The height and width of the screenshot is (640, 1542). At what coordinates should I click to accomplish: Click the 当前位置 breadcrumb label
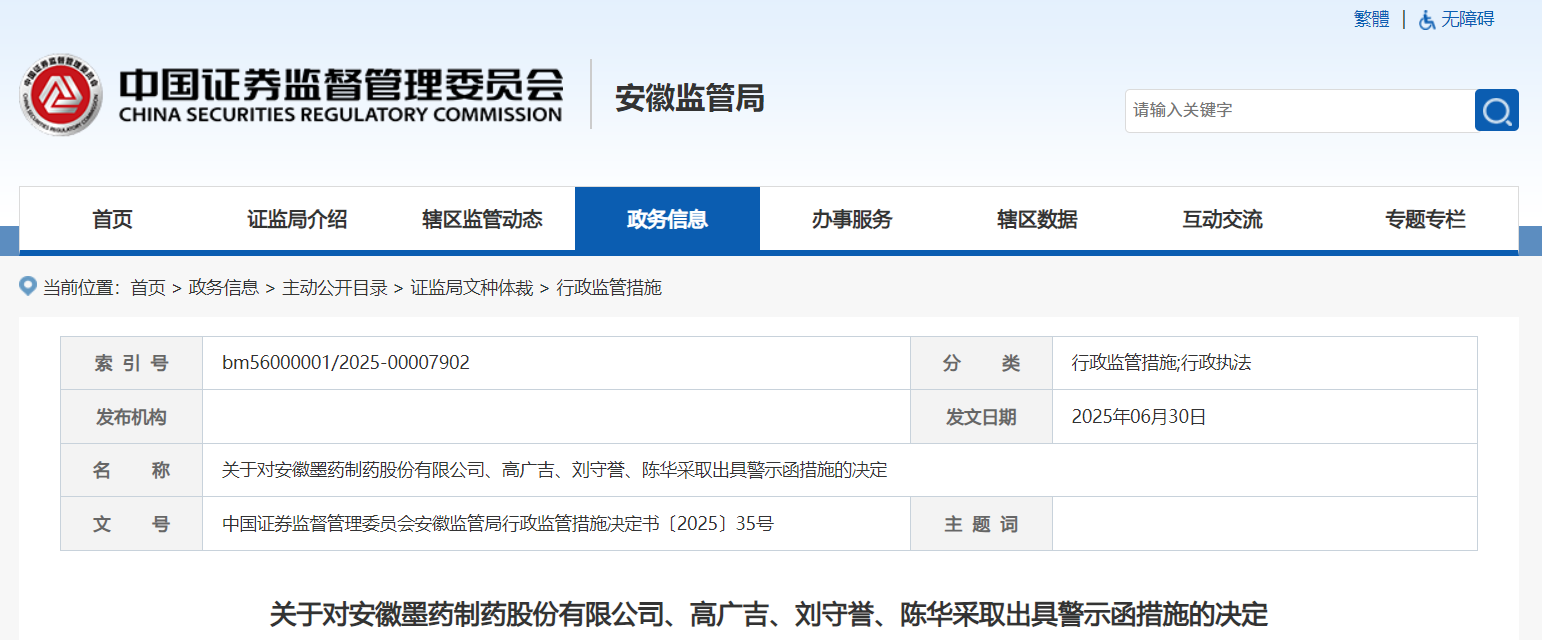pos(82,288)
